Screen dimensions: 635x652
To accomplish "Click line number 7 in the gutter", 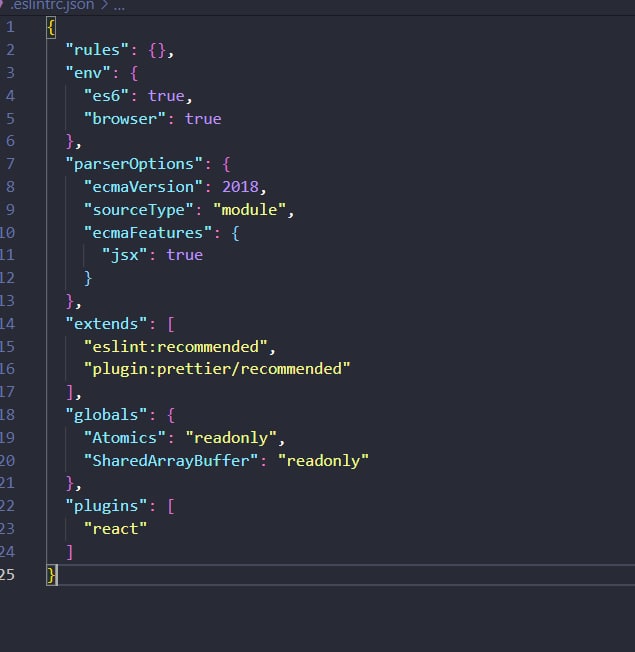I will click(x=10, y=164).
